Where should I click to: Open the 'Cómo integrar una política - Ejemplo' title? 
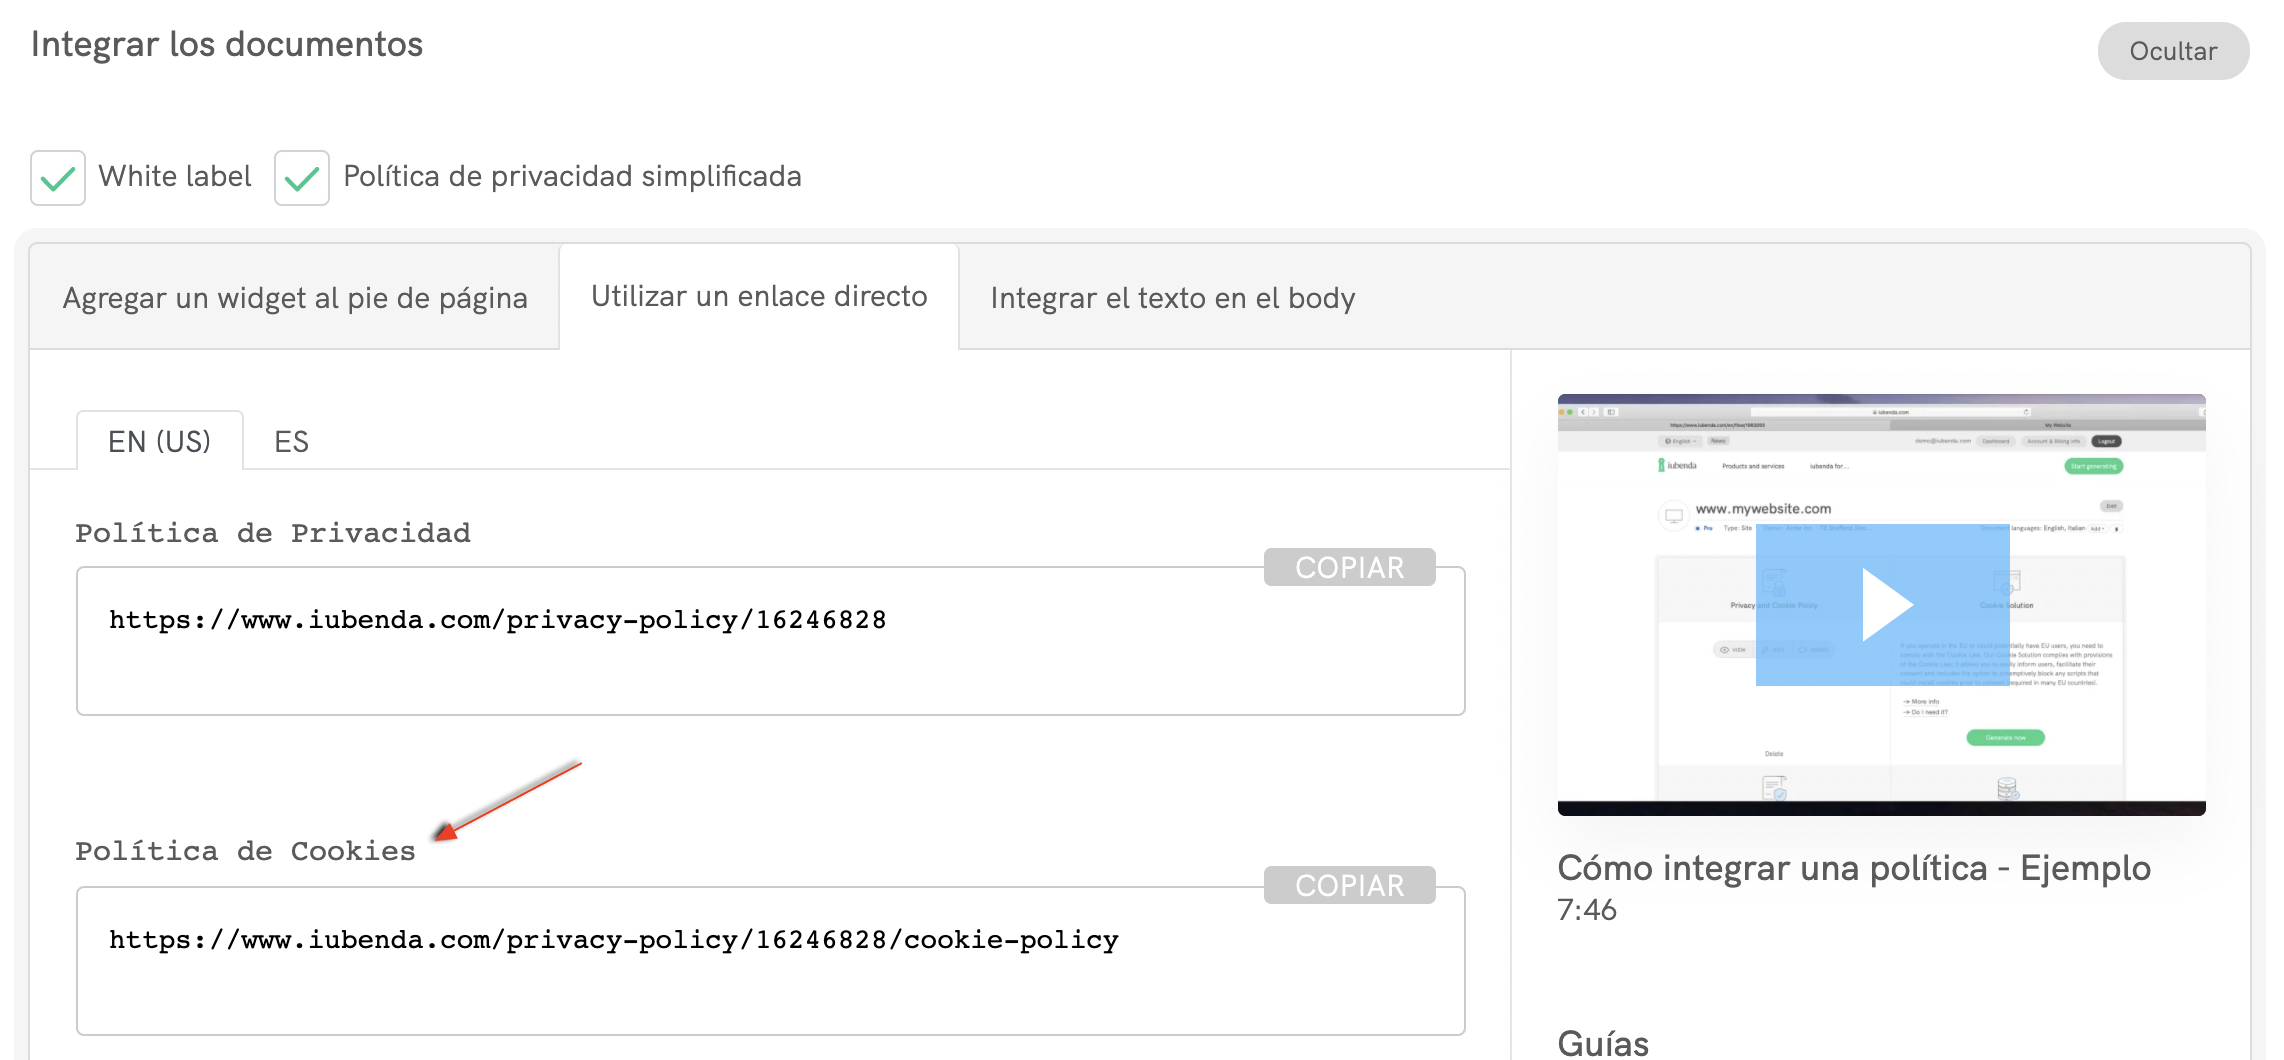point(1853,868)
